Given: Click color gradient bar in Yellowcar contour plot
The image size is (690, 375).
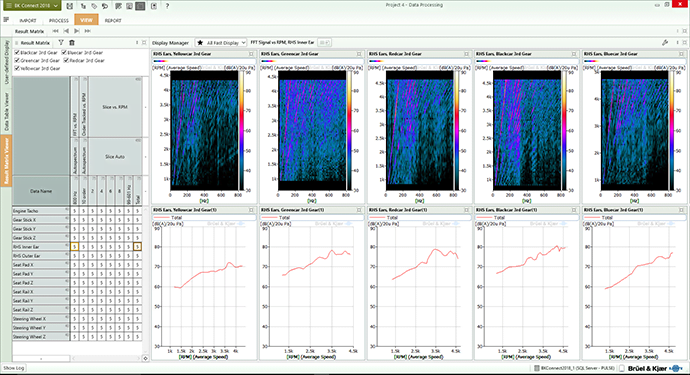Looking at the screenshot, I should pyautogui.click(x=160, y=61).
